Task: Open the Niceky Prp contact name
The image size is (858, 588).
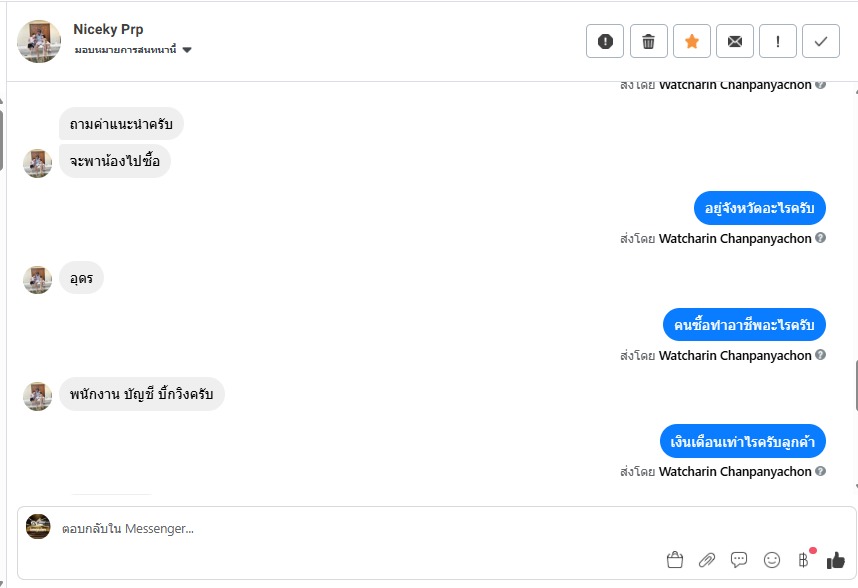Action: pos(108,29)
